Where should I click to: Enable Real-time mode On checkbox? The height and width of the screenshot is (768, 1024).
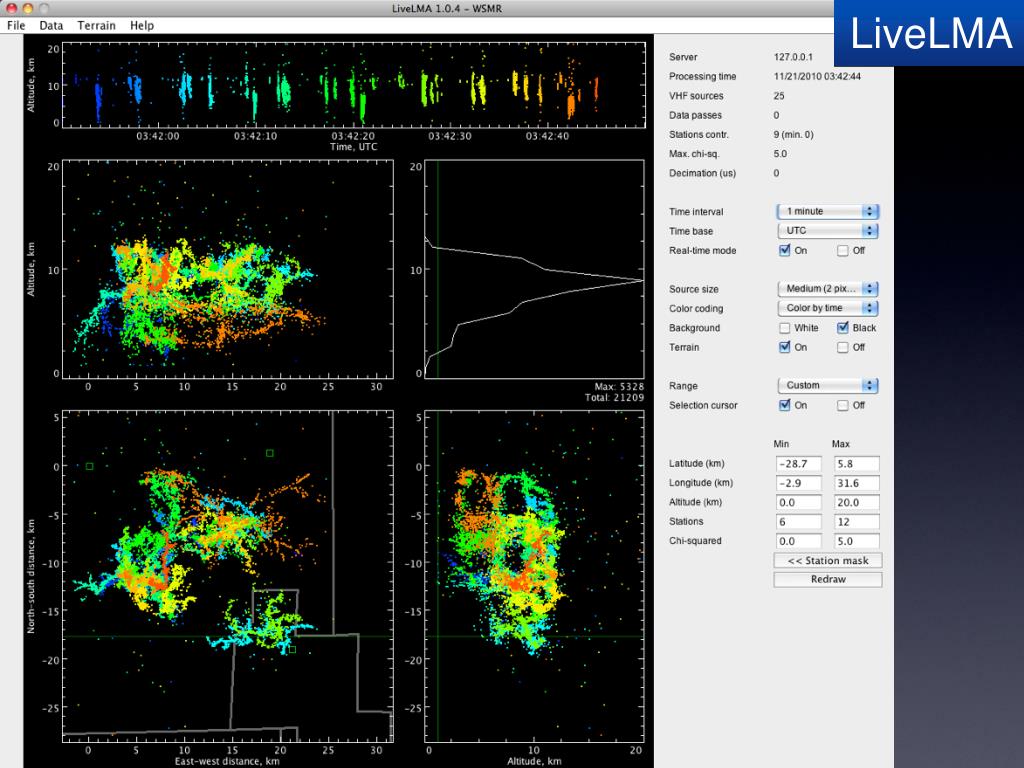pyautogui.click(x=784, y=250)
